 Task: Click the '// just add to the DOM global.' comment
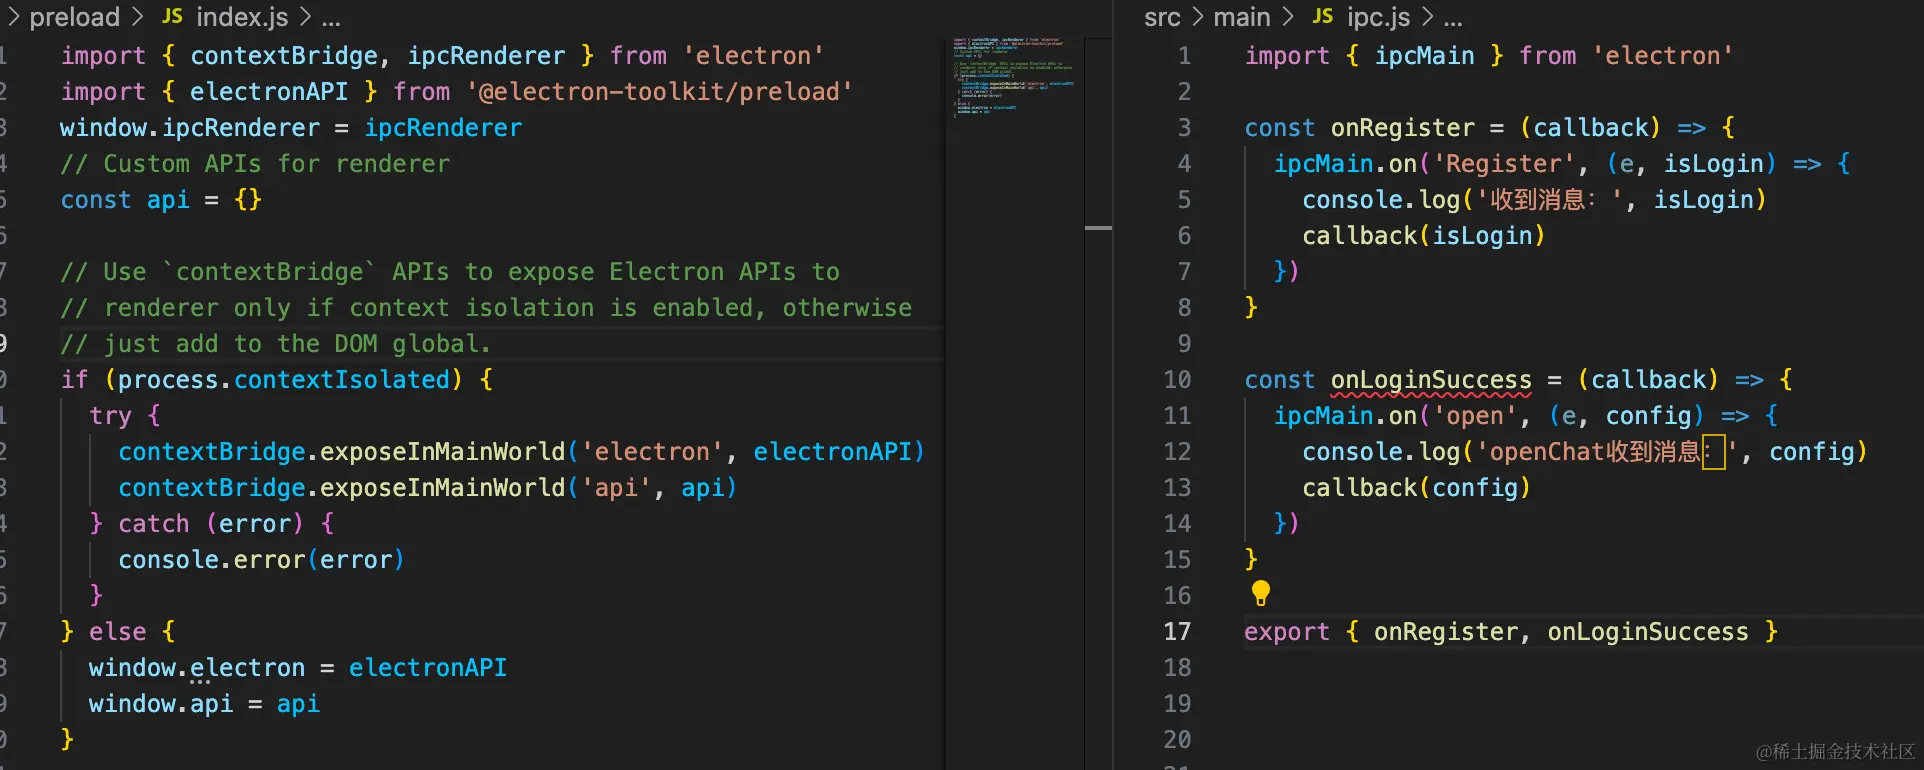pyautogui.click(x=276, y=344)
